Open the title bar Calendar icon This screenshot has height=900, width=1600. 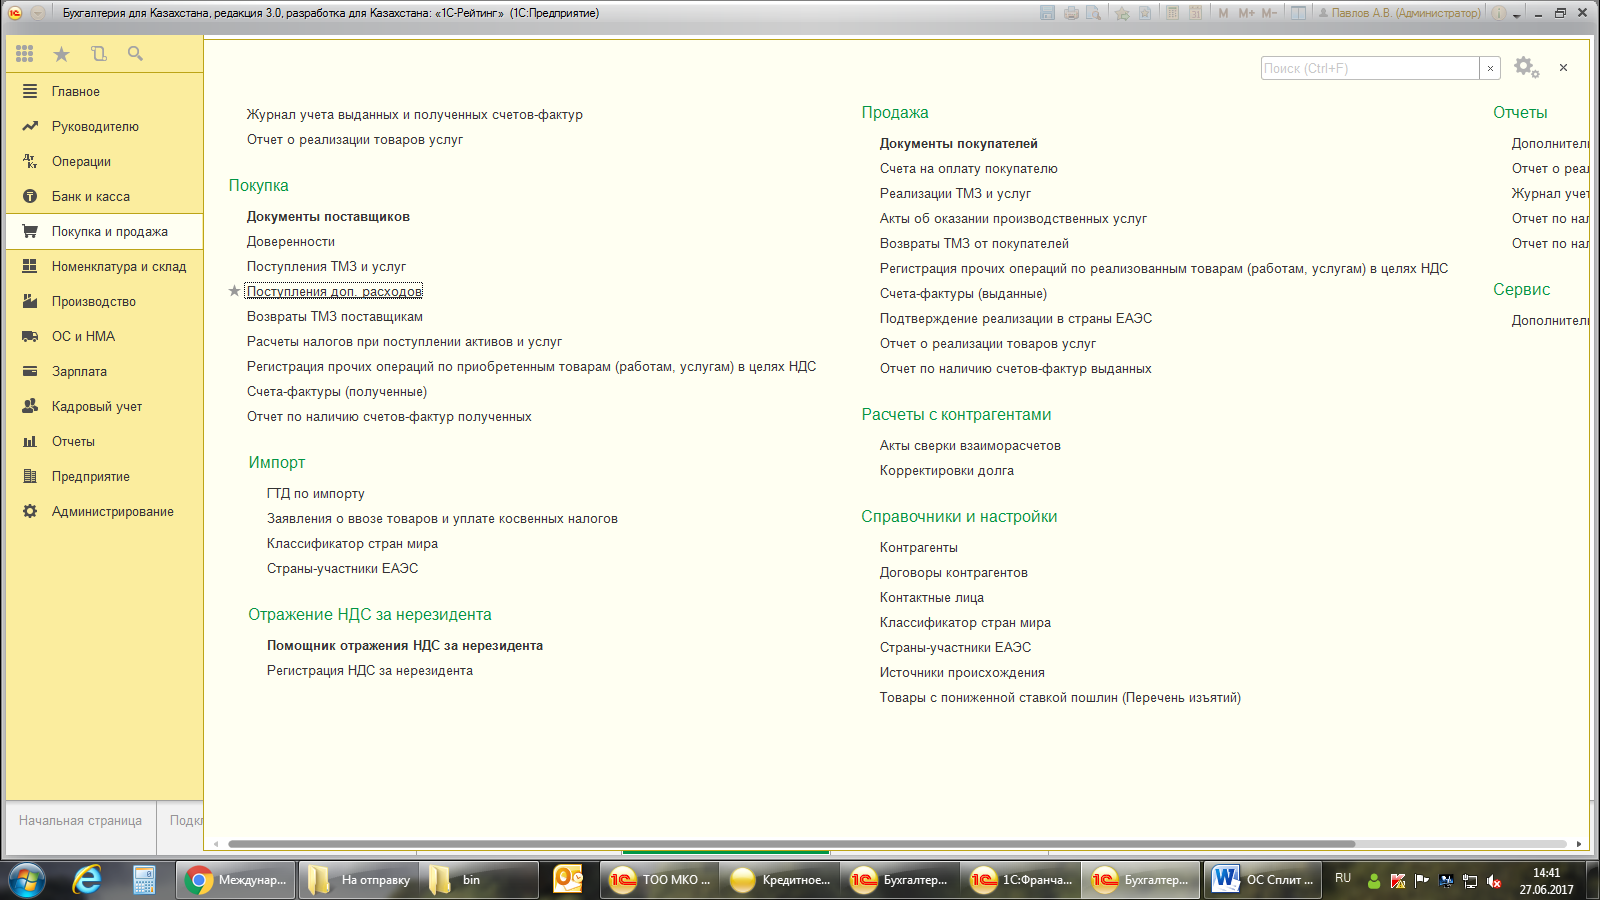tap(1195, 13)
